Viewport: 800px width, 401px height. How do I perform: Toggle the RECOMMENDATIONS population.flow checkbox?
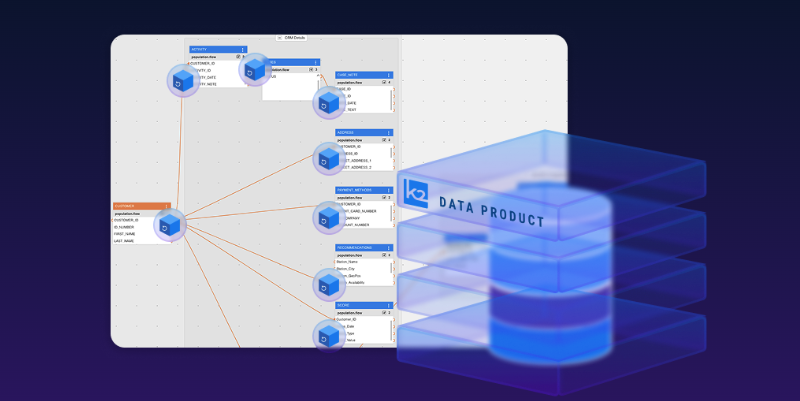click(x=384, y=255)
